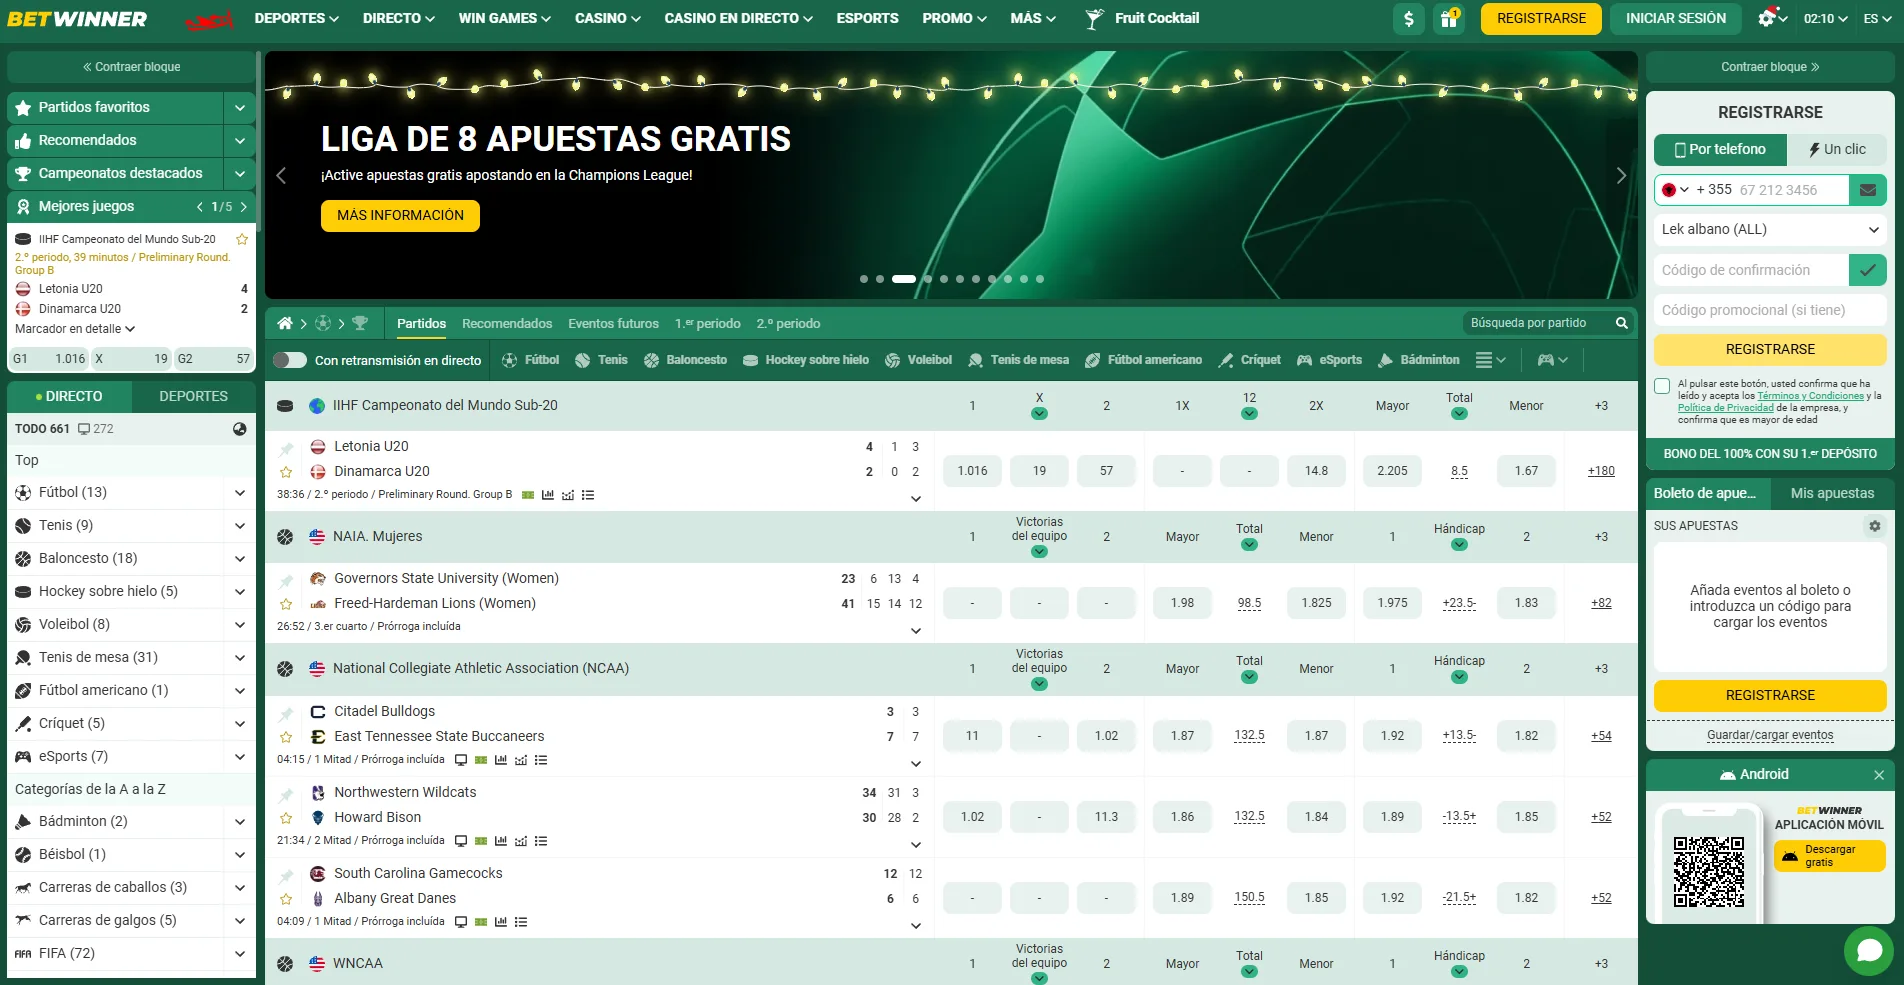This screenshot has height=985, width=1904.
Task: Filter by Fútbol americano in filter bar
Action: point(1143,360)
